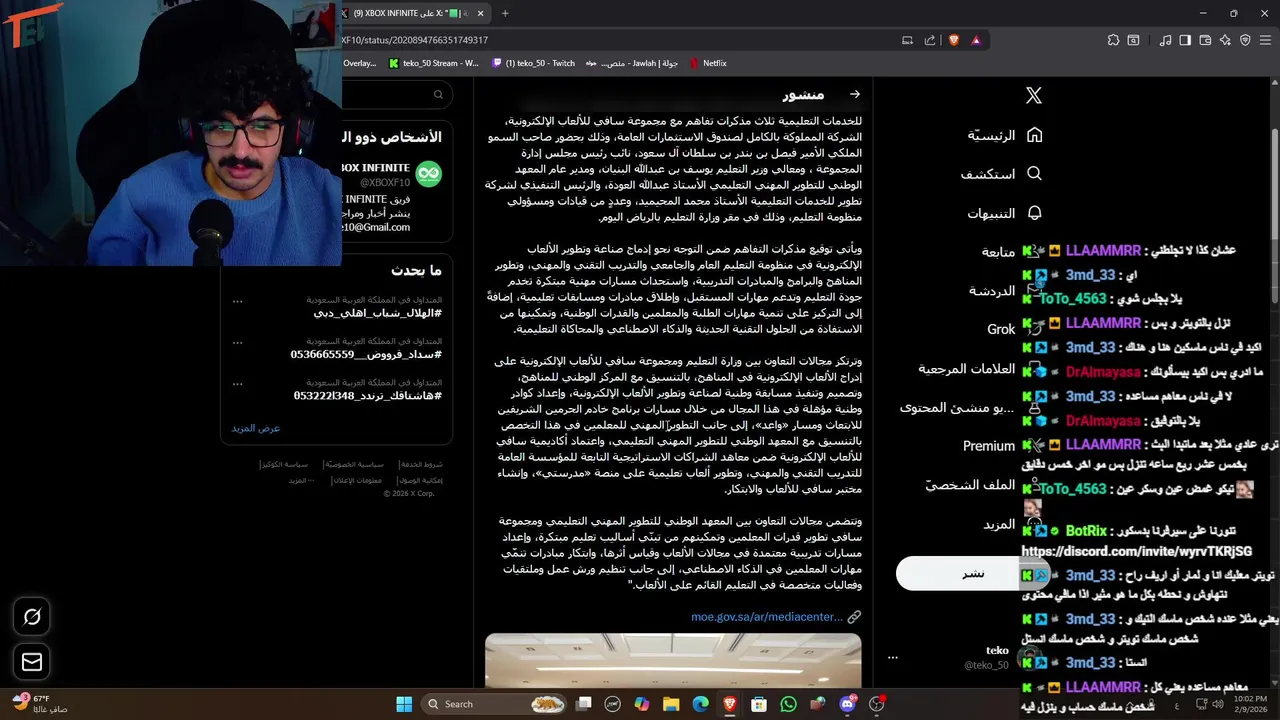Open options for the سداد_قرووض trend

click(237, 341)
